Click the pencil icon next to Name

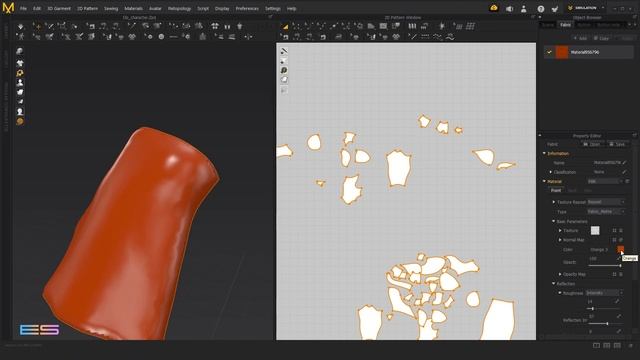click(624, 162)
